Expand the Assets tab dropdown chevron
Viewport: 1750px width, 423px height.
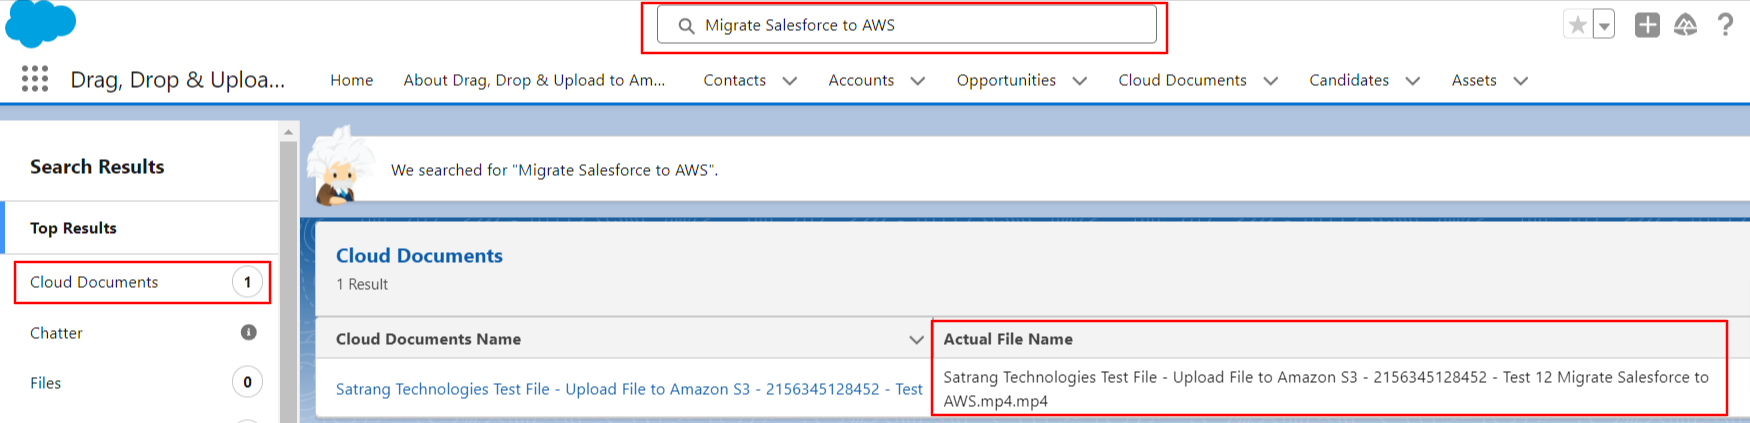pyautogui.click(x=1521, y=81)
